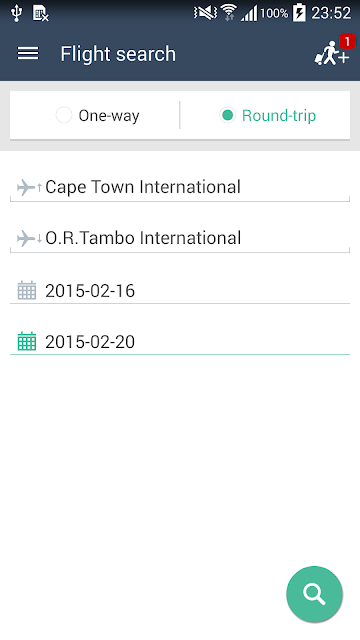Image resolution: width=360 pixels, height=640 pixels.
Task: Select the Round-trip radio button
Action: pyautogui.click(x=227, y=115)
